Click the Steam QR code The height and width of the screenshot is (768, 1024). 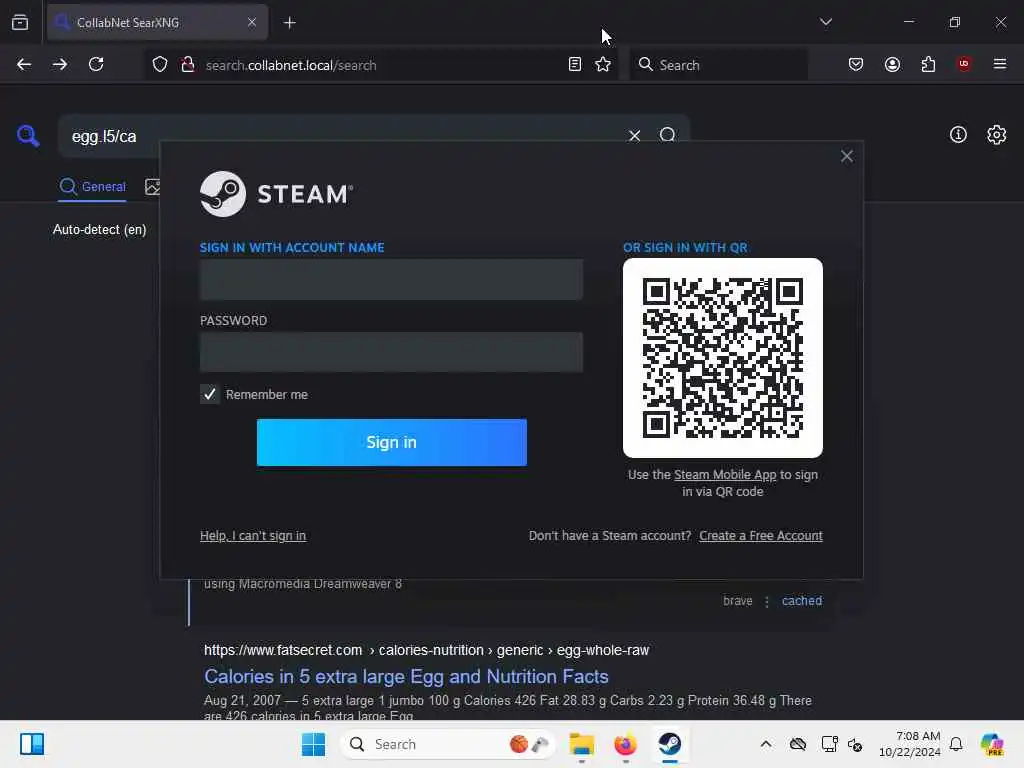pyautogui.click(x=722, y=358)
